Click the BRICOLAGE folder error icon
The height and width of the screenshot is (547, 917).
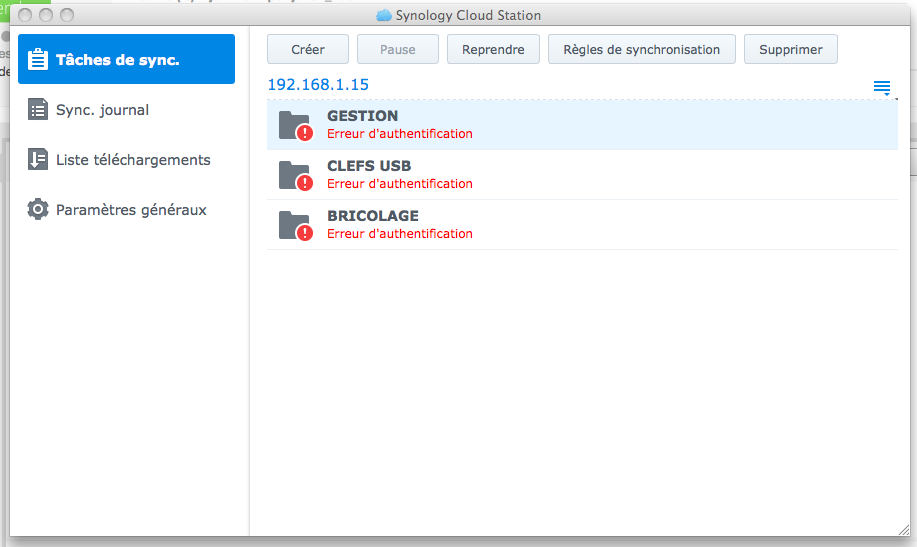pyautogui.click(x=296, y=225)
